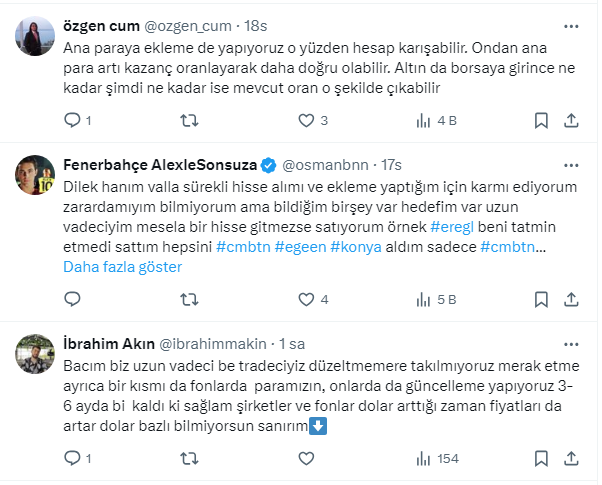Expand tweet with 'Daha fazla göster'
Screen dimensions: 602x485
pos(120,267)
